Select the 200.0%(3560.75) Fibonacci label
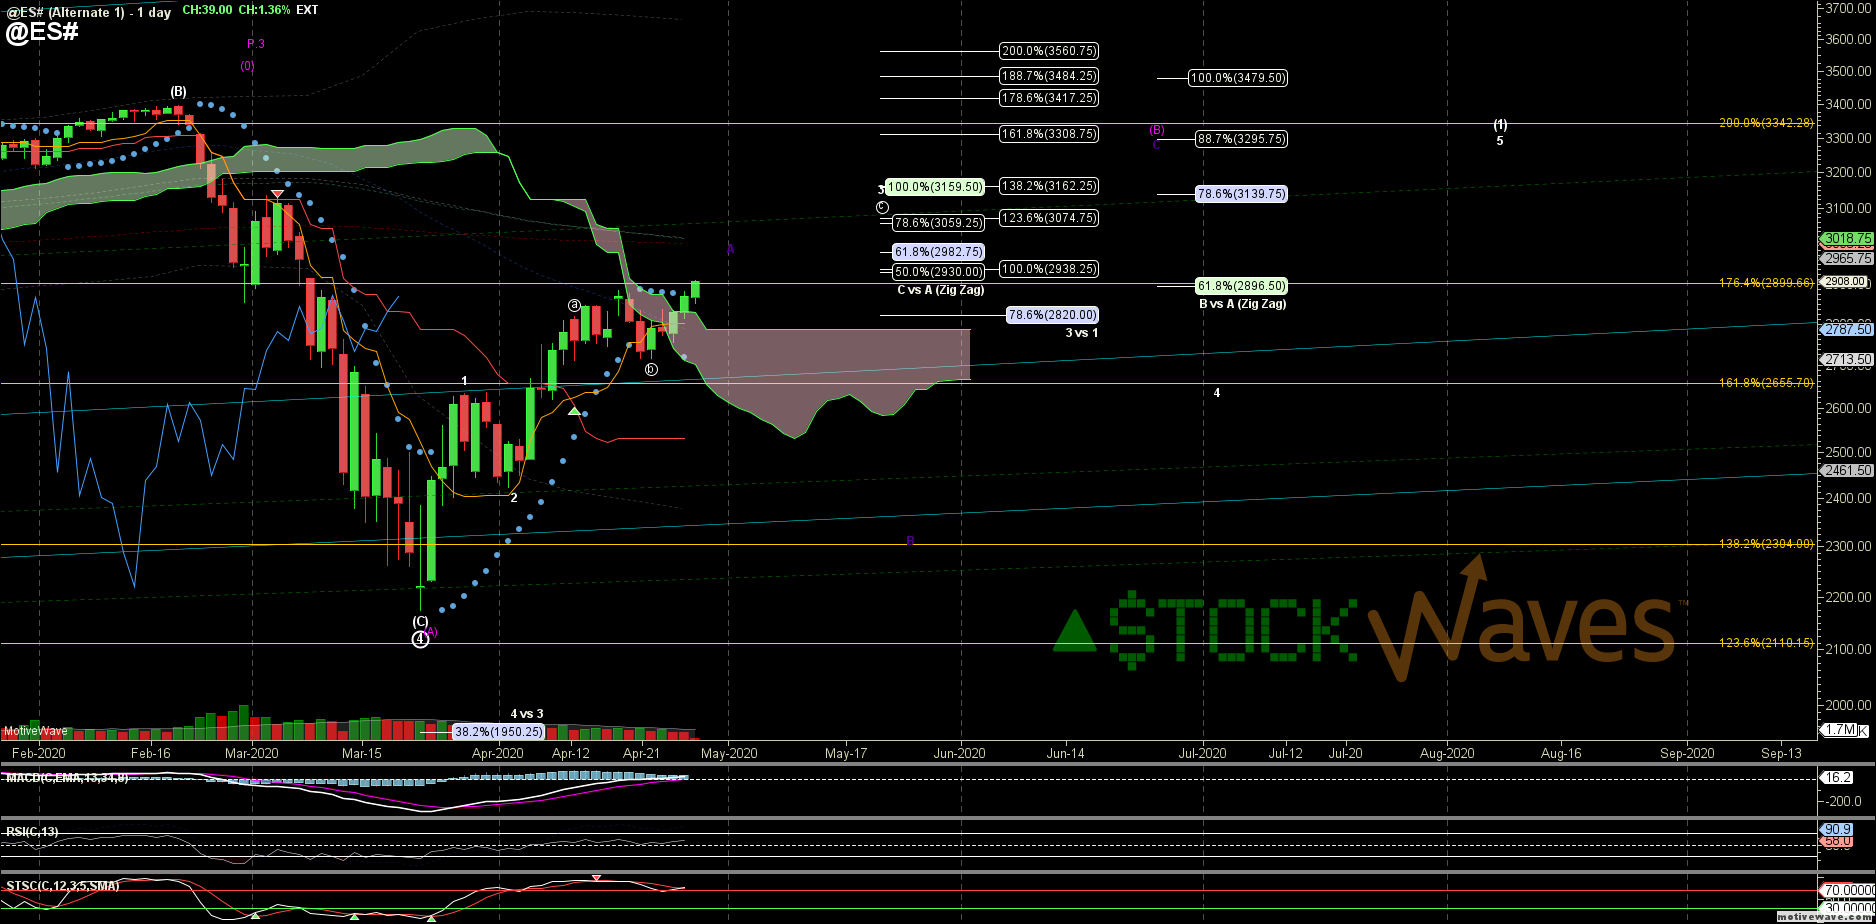1876x924 pixels. [1048, 51]
